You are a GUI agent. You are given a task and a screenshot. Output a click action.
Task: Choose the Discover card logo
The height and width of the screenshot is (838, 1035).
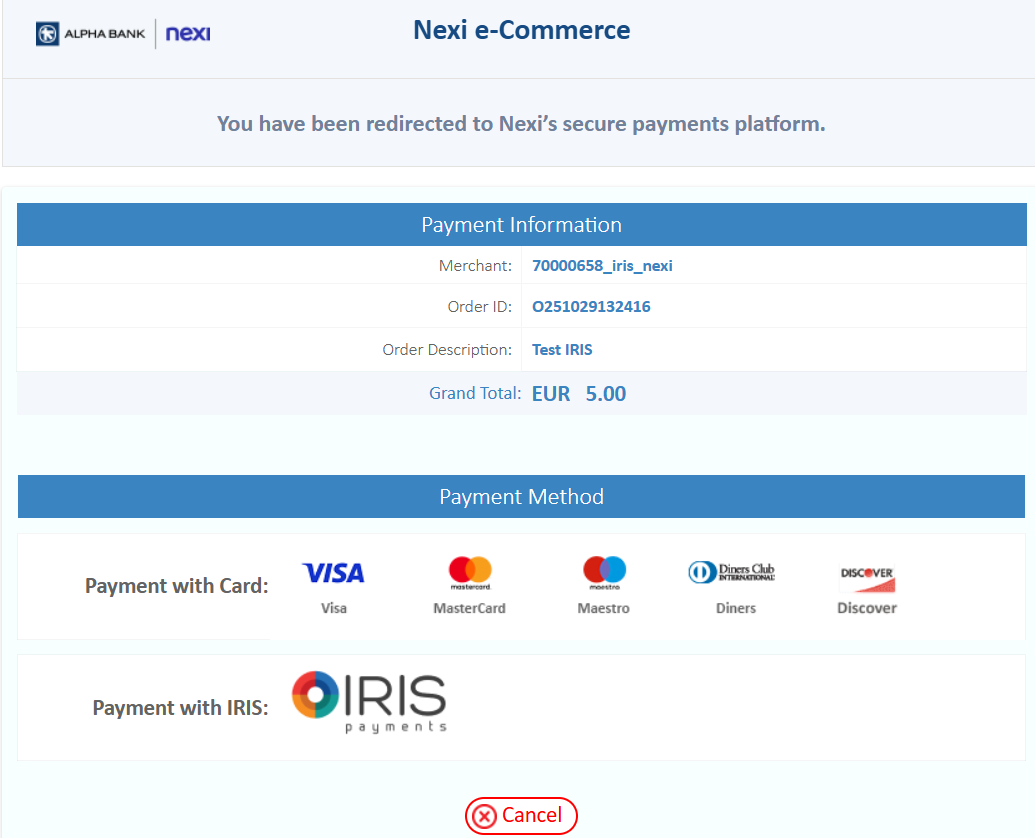867,578
